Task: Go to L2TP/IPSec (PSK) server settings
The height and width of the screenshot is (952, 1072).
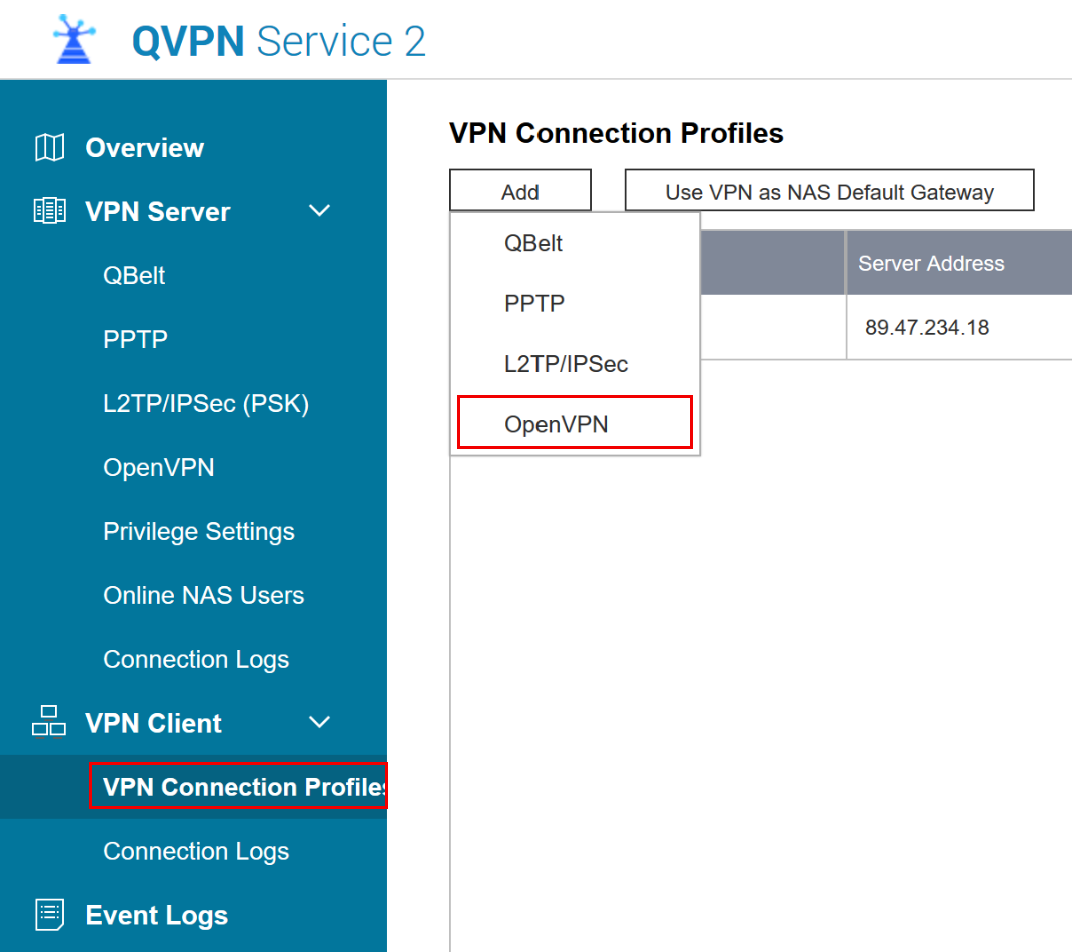Action: pyautogui.click(x=205, y=404)
